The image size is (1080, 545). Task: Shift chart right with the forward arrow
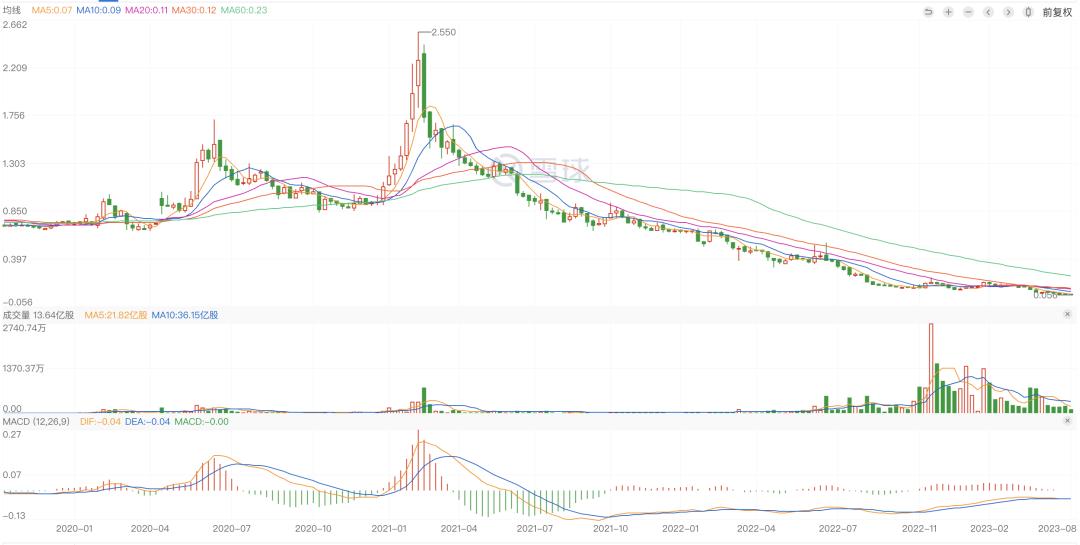tap(1008, 12)
